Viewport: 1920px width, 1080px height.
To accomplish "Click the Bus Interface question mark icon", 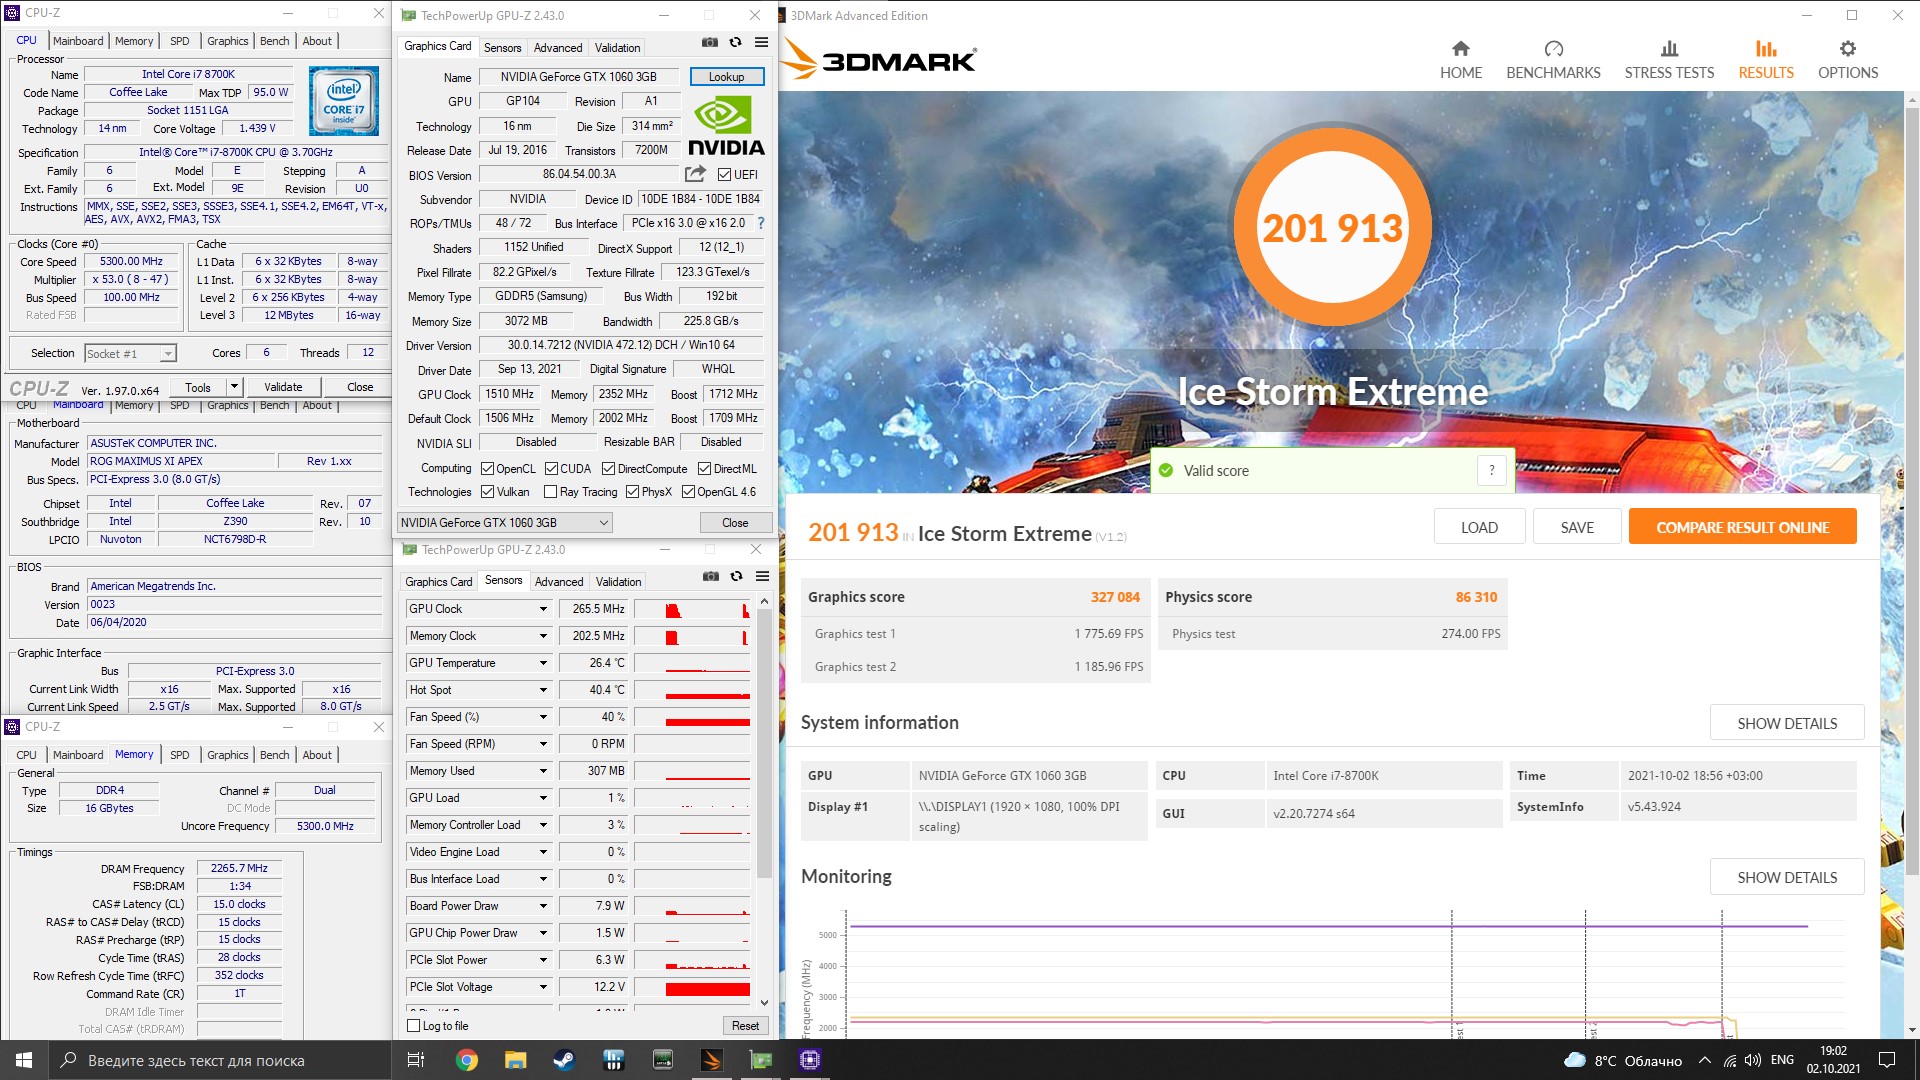I will 761,223.
